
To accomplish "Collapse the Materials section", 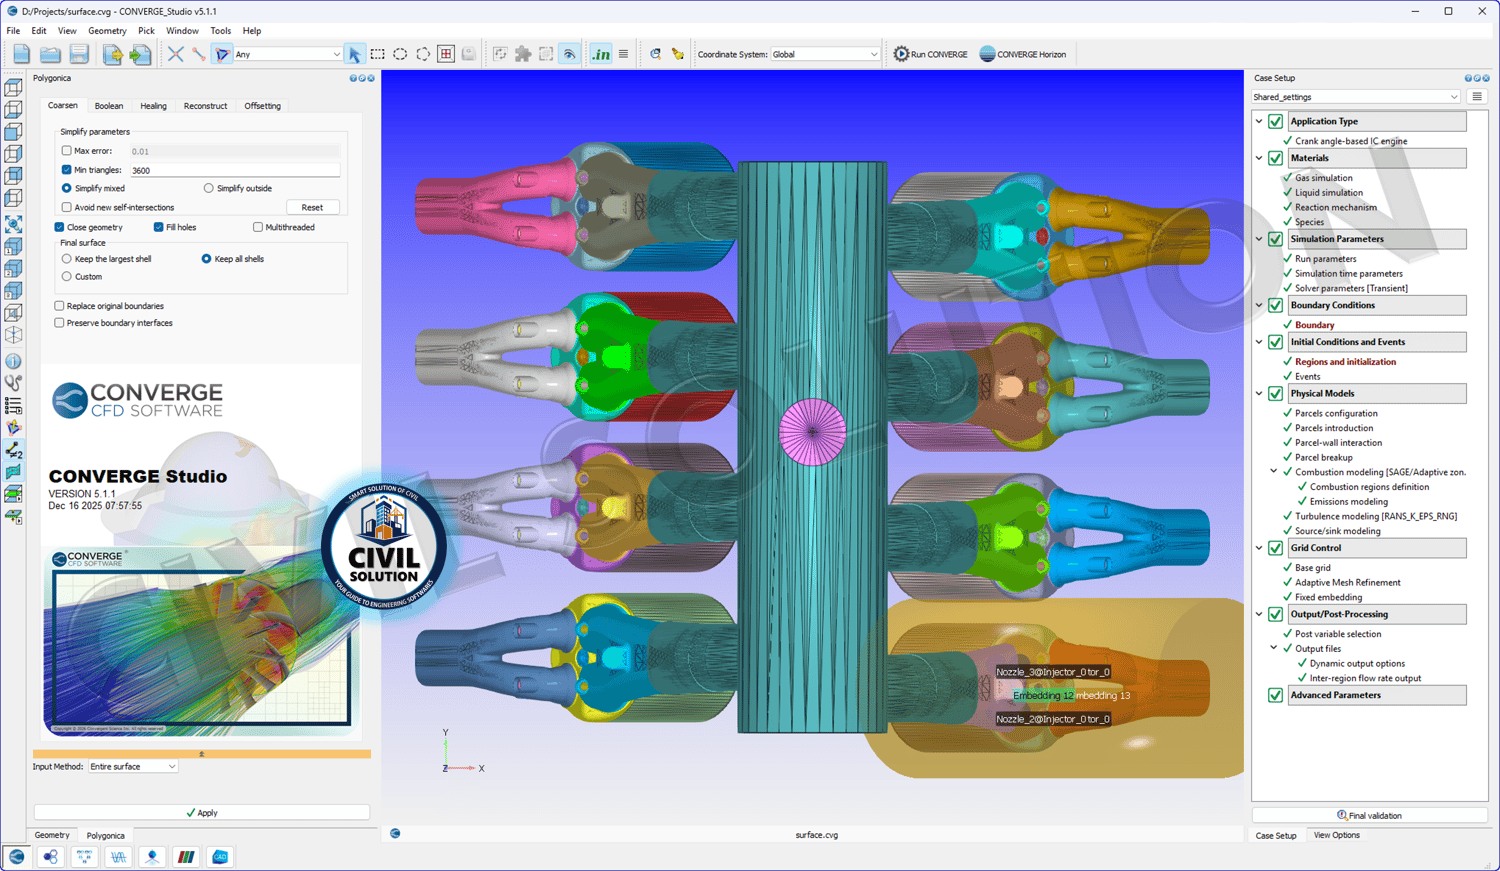I will pos(1259,158).
